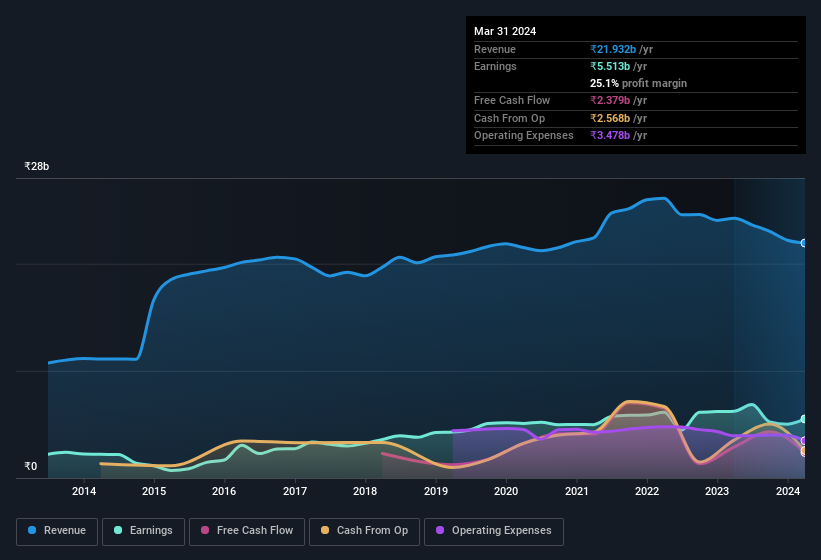Disable the Cash From Op legend entry
Image resolution: width=821 pixels, height=560 pixels.
pyautogui.click(x=363, y=531)
